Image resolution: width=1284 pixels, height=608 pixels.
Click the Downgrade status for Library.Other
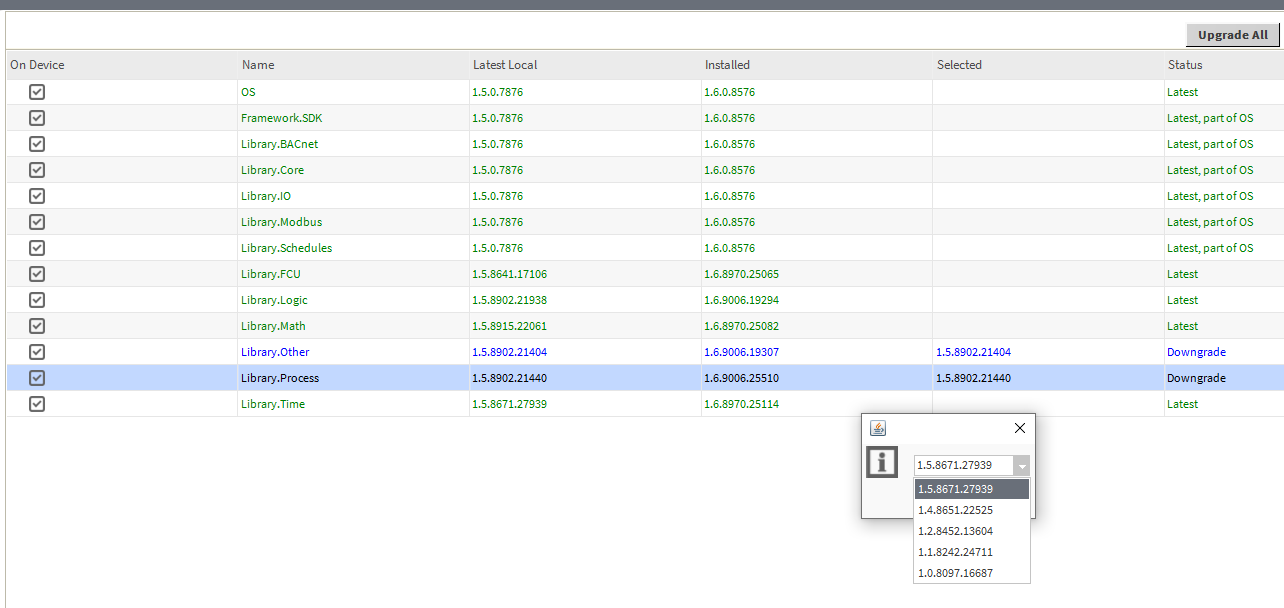(1196, 352)
